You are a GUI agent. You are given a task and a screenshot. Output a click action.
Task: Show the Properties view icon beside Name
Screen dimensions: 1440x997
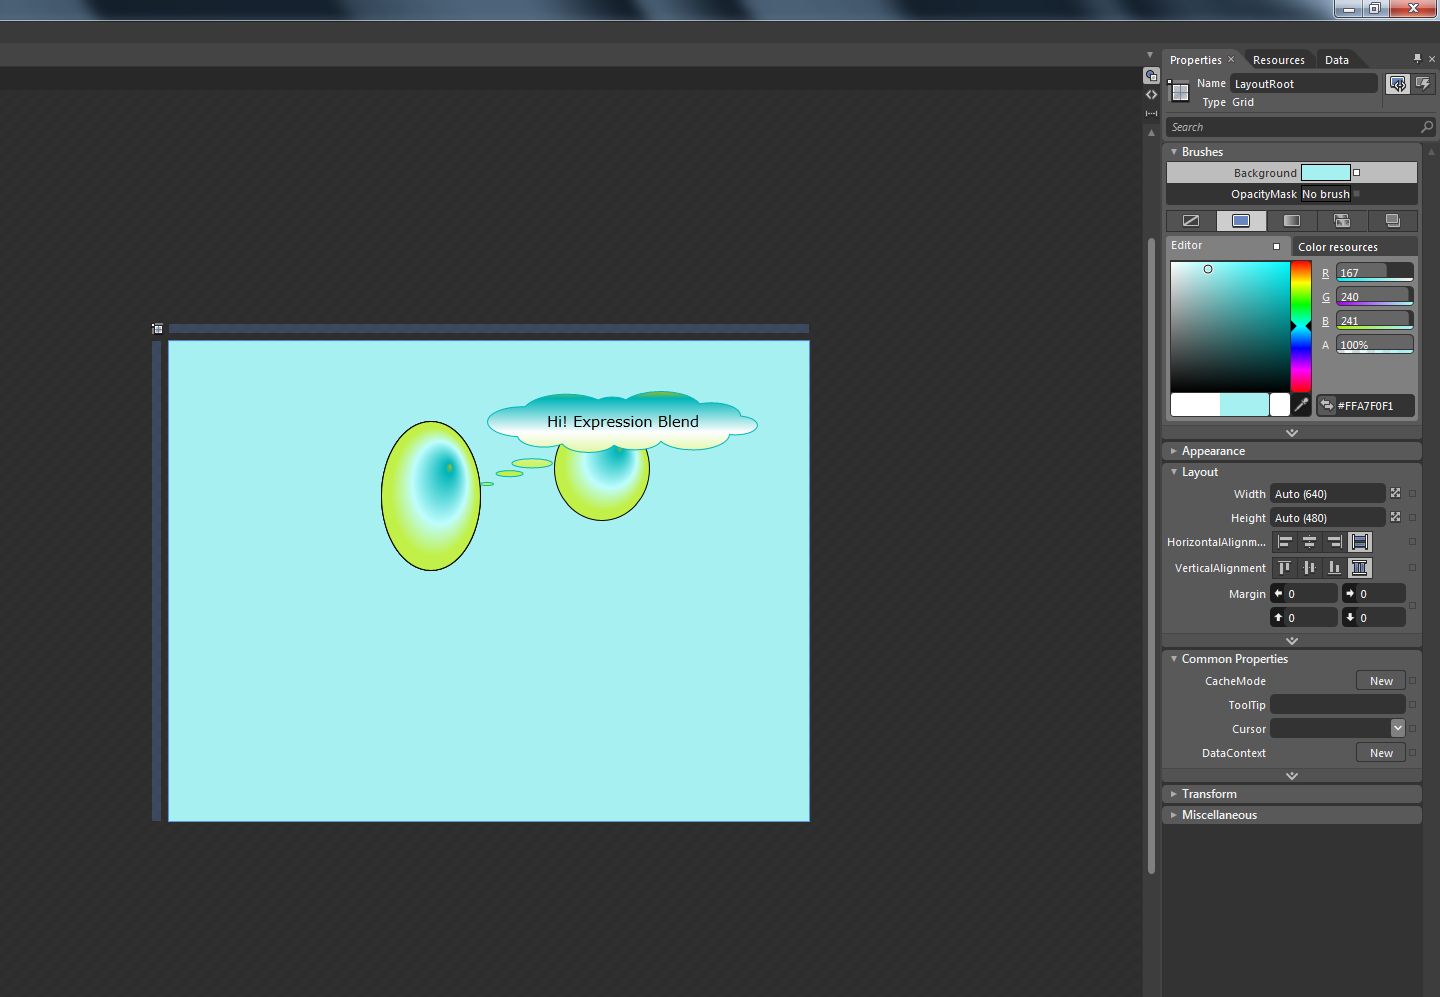tap(1397, 84)
